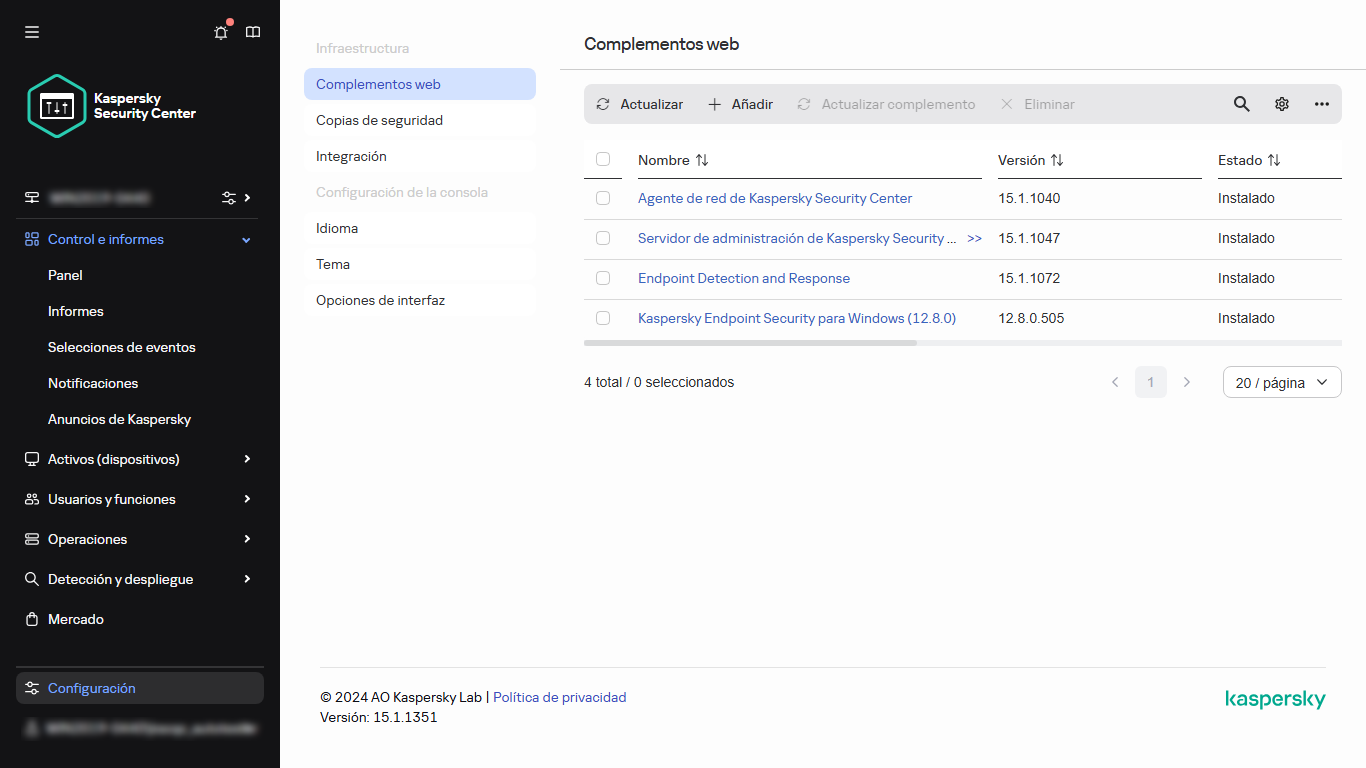Screen dimensions: 1366x768
Task: Select all plugins with the header checkbox
Action: [x=603, y=160]
